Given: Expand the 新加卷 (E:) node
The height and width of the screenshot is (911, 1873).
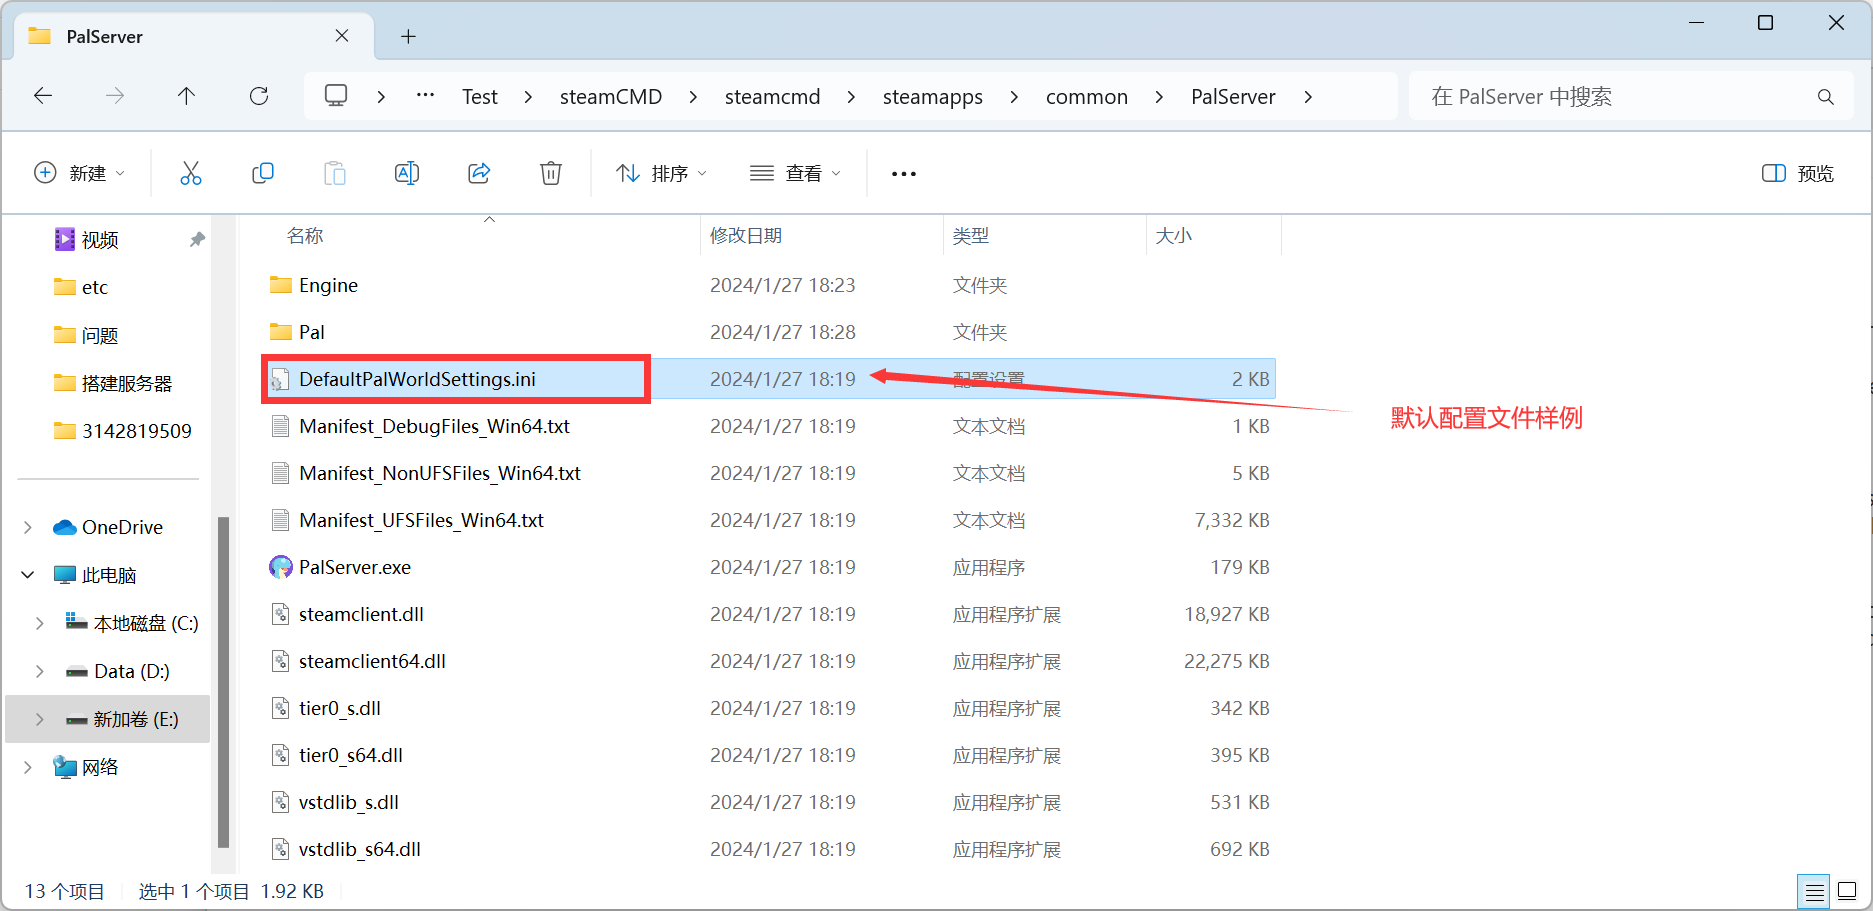Looking at the screenshot, I should coord(40,719).
